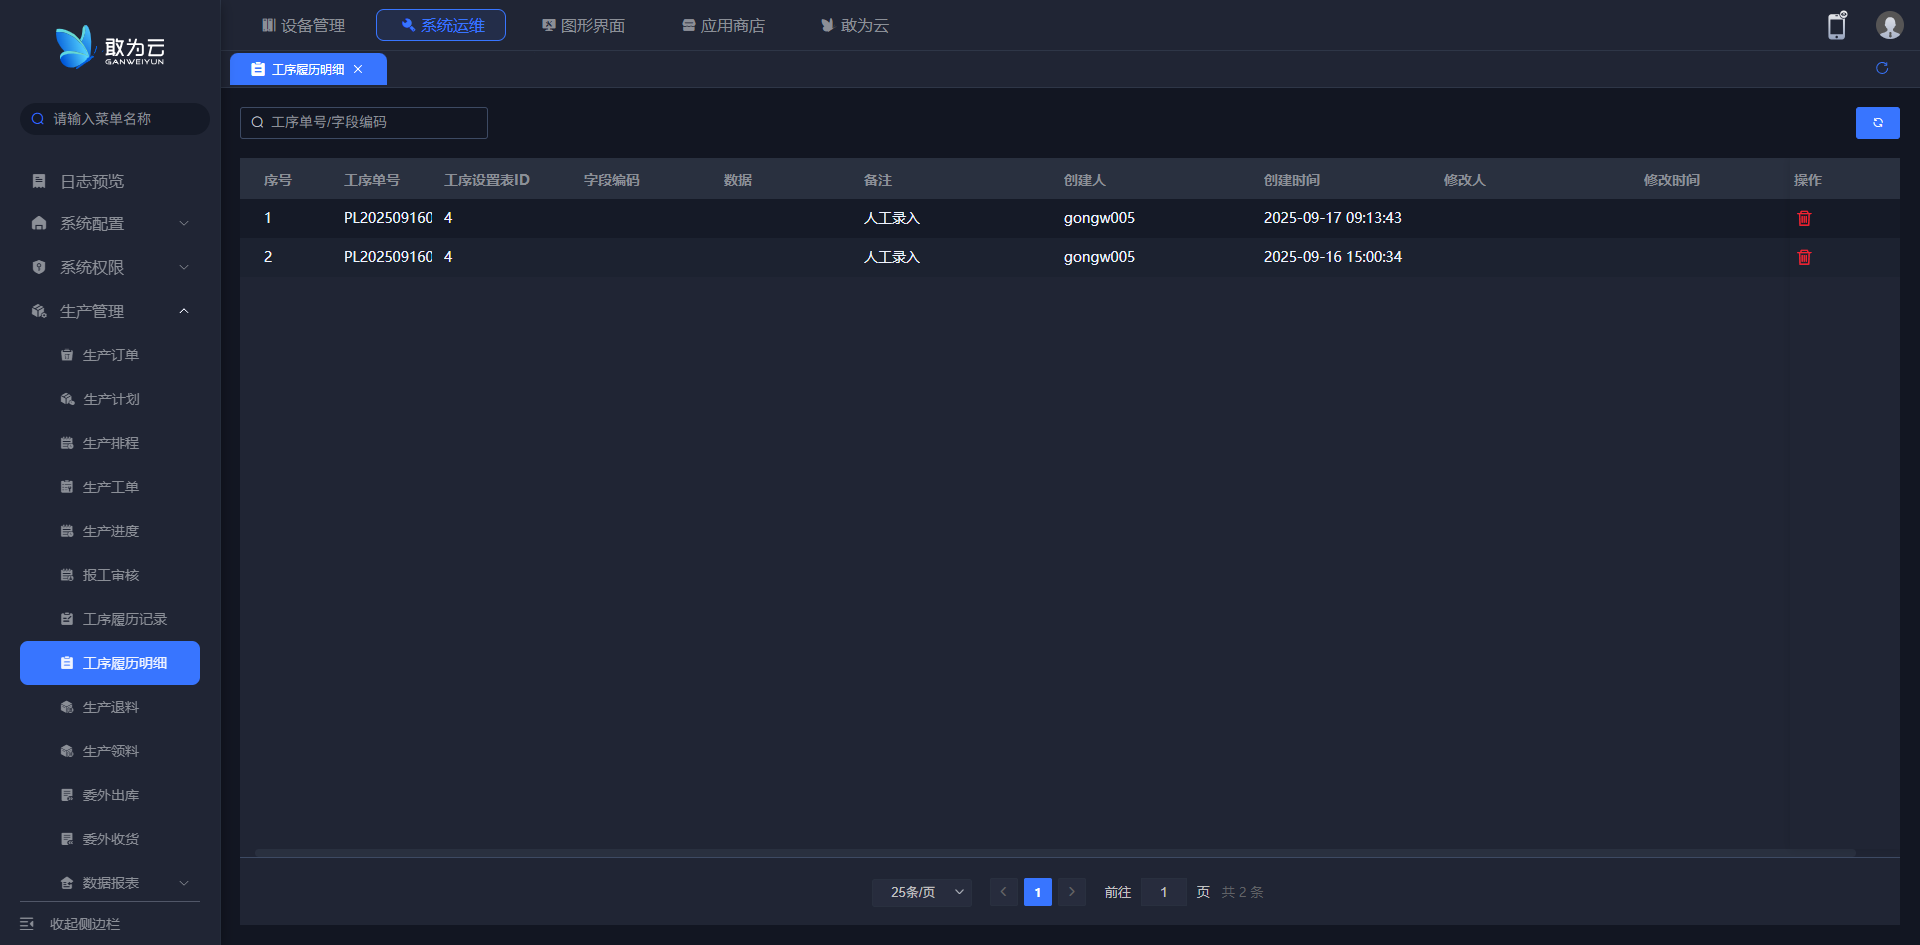This screenshot has height=945, width=1920.
Task: Close the 工序履历明细 tab
Action: (358, 69)
